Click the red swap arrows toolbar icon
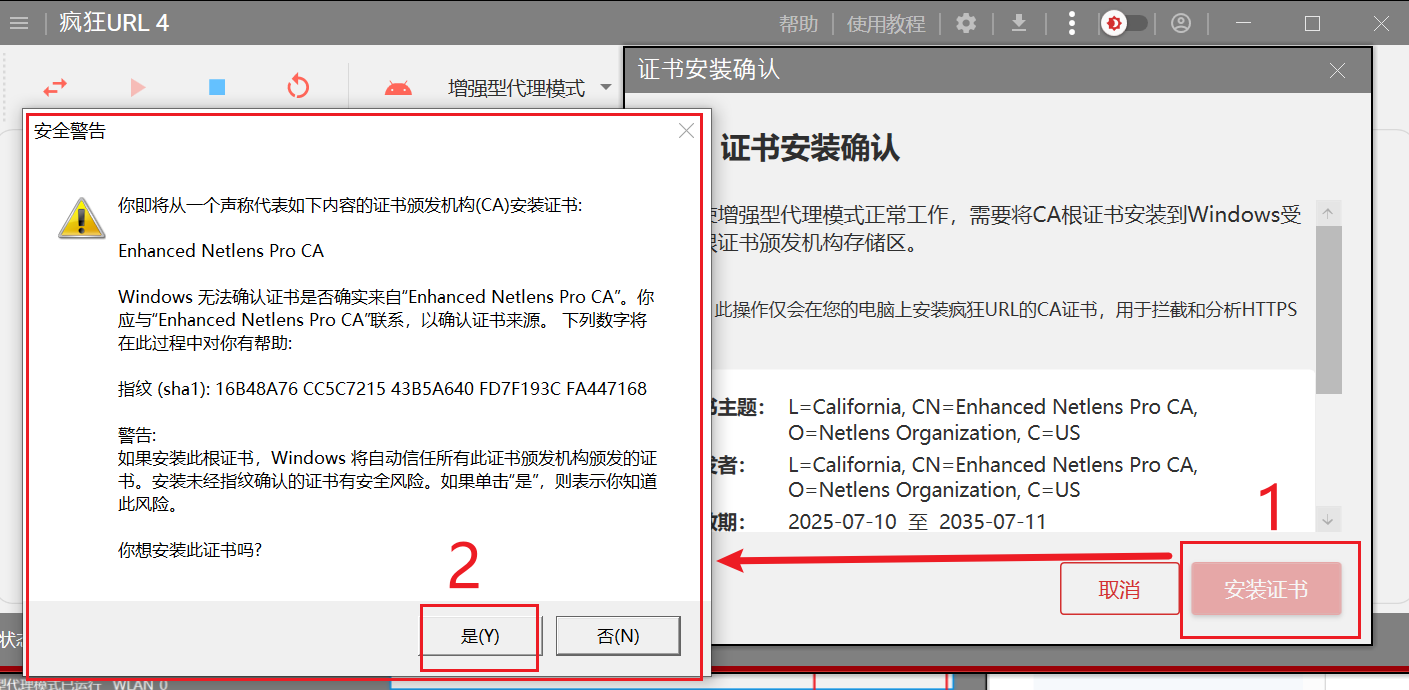Viewport: 1409px width, 690px height. click(x=56, y=88)
